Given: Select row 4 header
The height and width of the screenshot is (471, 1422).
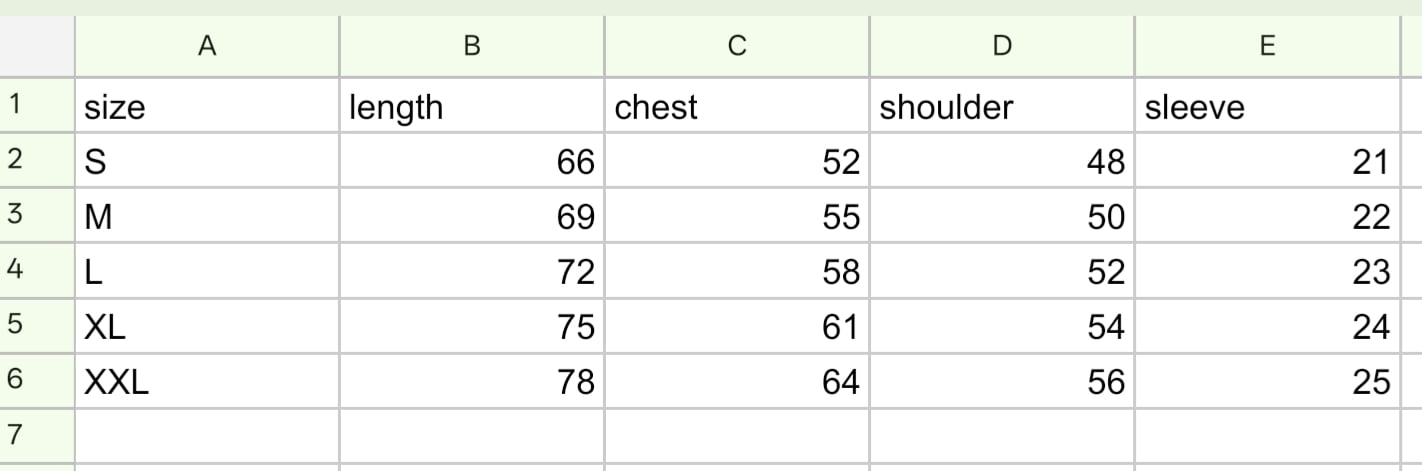Looking at the screenshot, I should pos(37,270).
